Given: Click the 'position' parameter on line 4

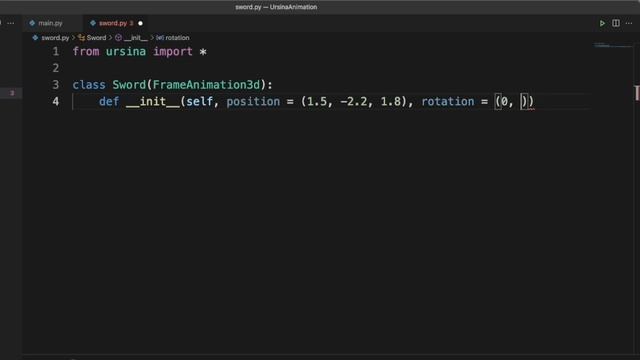Looking at the screenshot, I should (x=253, y=101).
